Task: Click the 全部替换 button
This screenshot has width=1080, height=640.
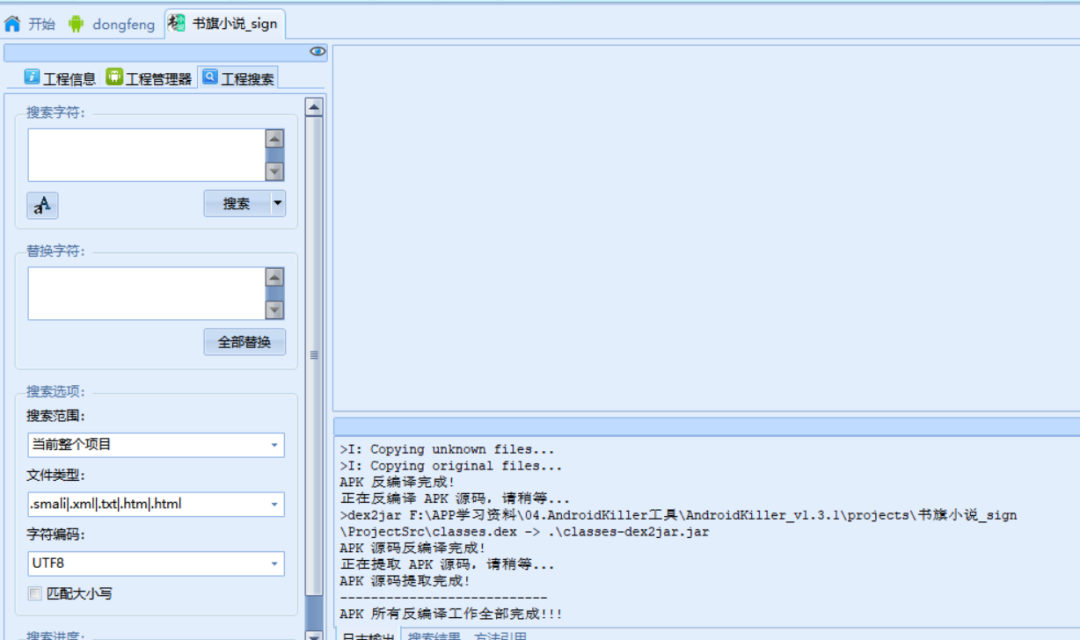Action: pyautogui.click(x=245, y=342)
